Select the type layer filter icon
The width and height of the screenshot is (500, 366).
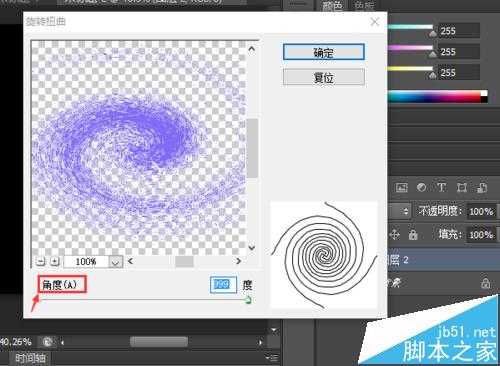pos(442,188)
